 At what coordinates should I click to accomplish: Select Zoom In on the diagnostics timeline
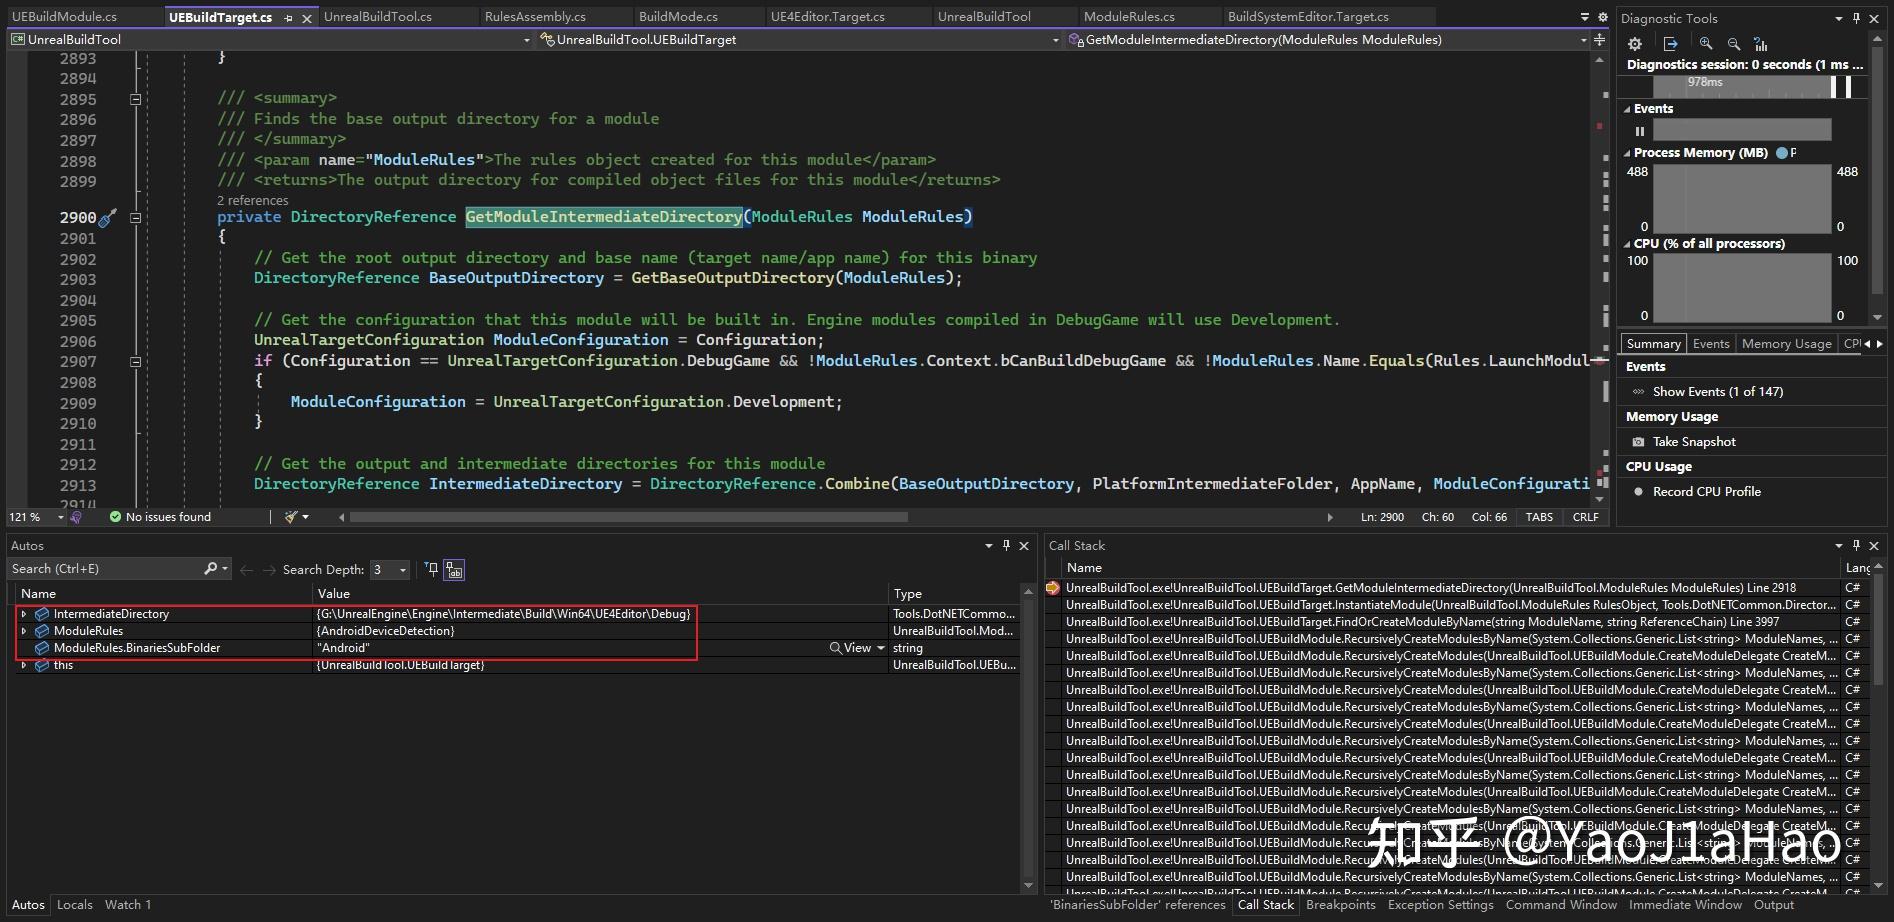[x=1706, y=44]
